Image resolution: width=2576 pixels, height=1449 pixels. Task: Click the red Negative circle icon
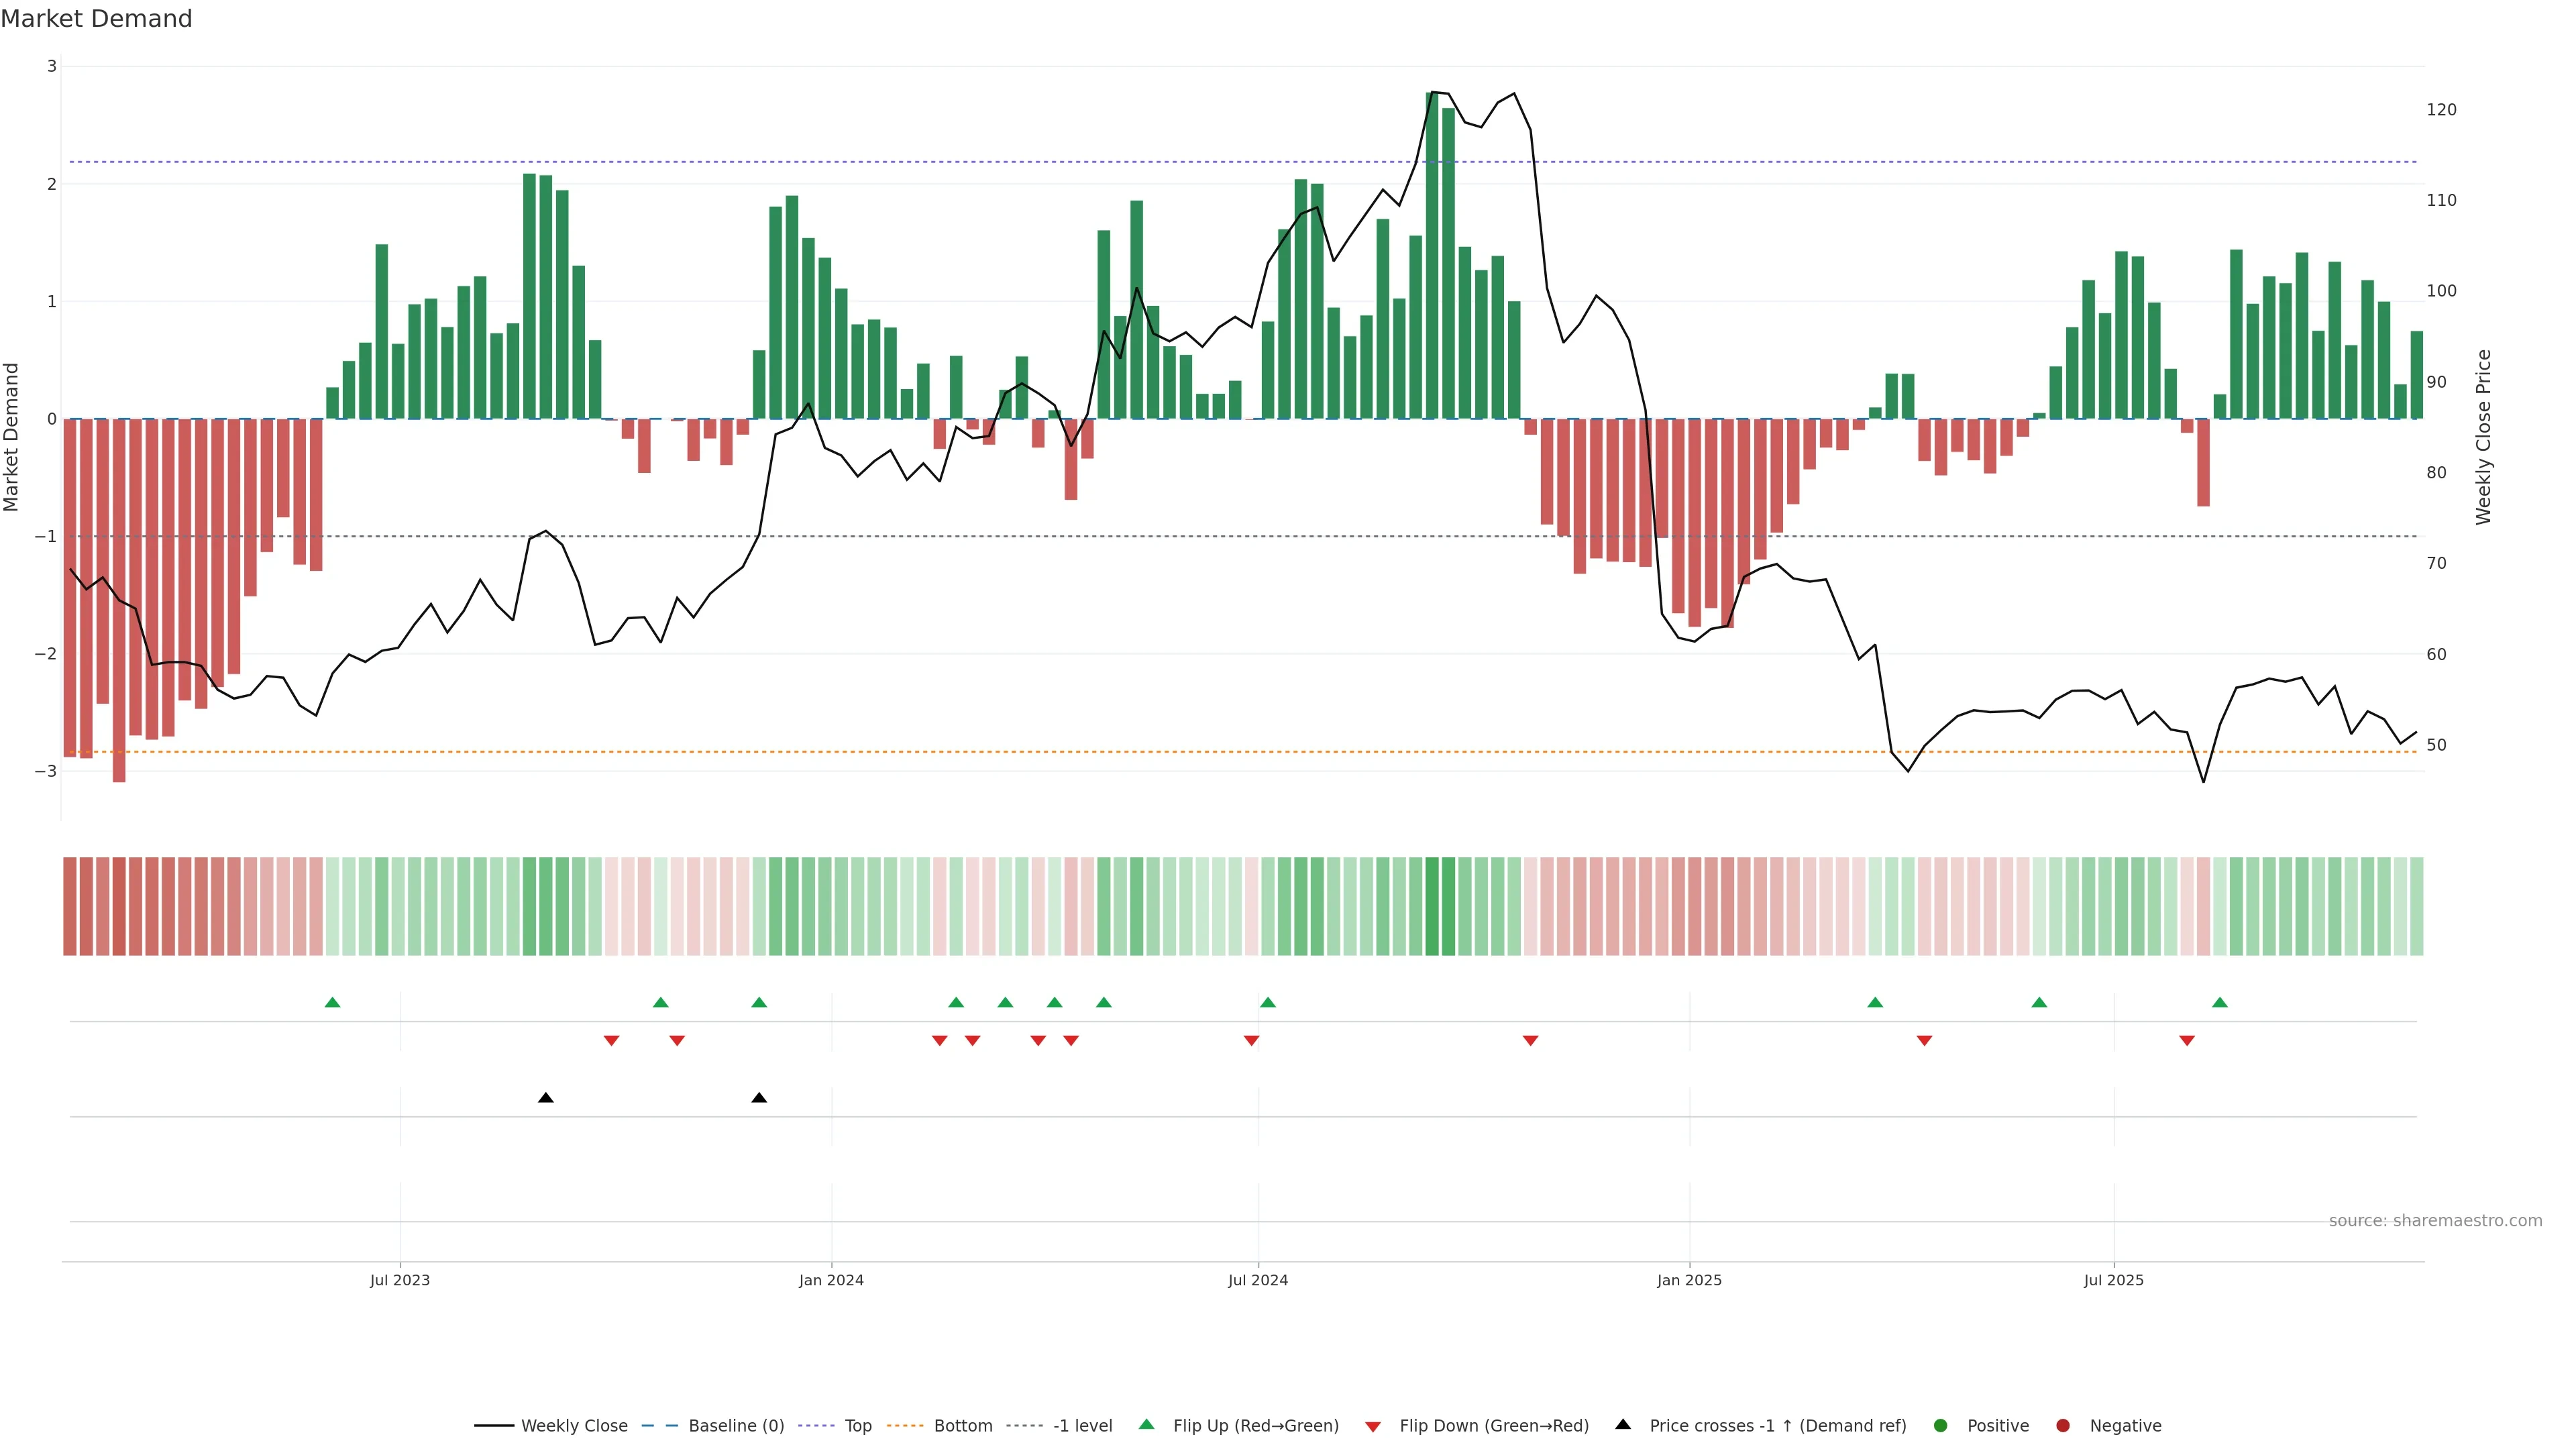[x=2063, y=1425]
